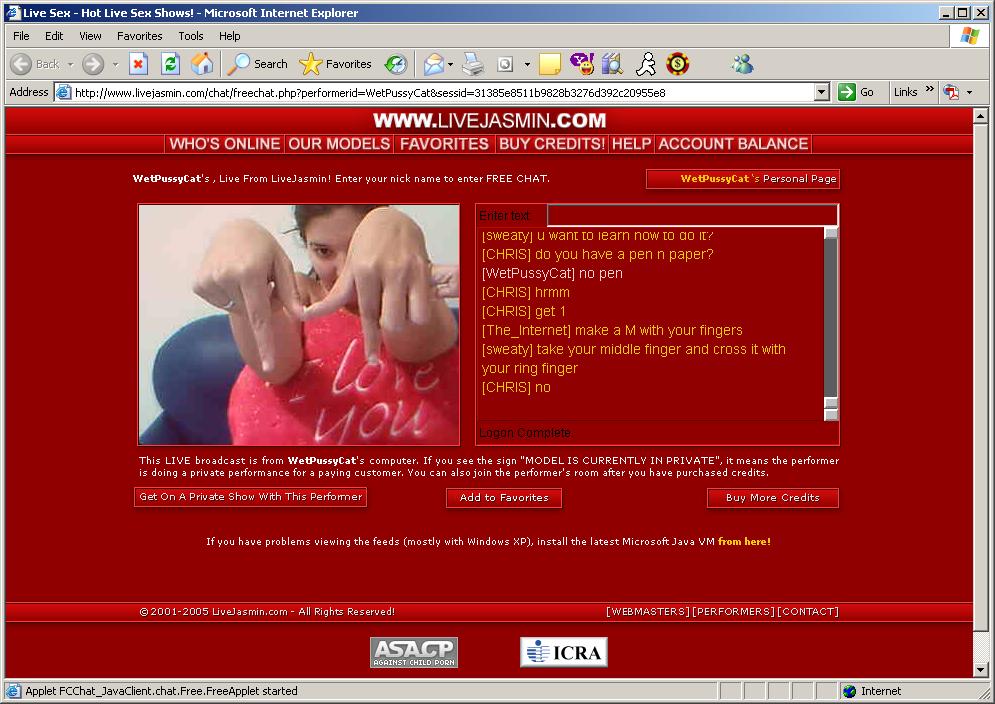The image size is (995, 704).
Task: Stop page loading with the red X icon
Action: click(138, 64)
